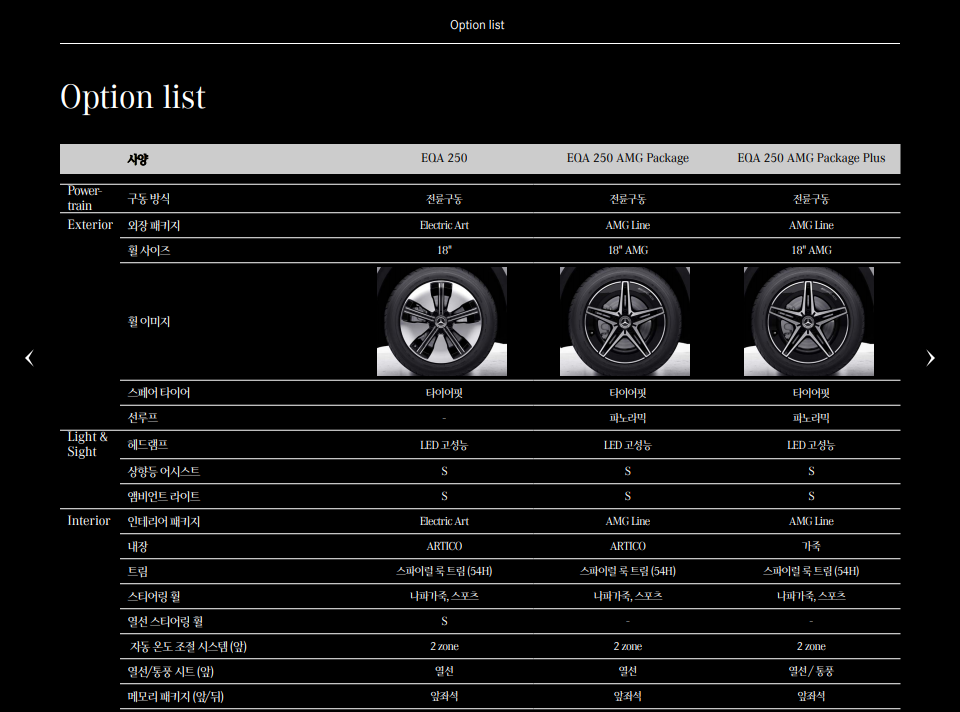The width and height of the screenshot is (960, 712).
Task: Click 파노라믹 sunroof under AMG Package
Action: tap(628, 418)
